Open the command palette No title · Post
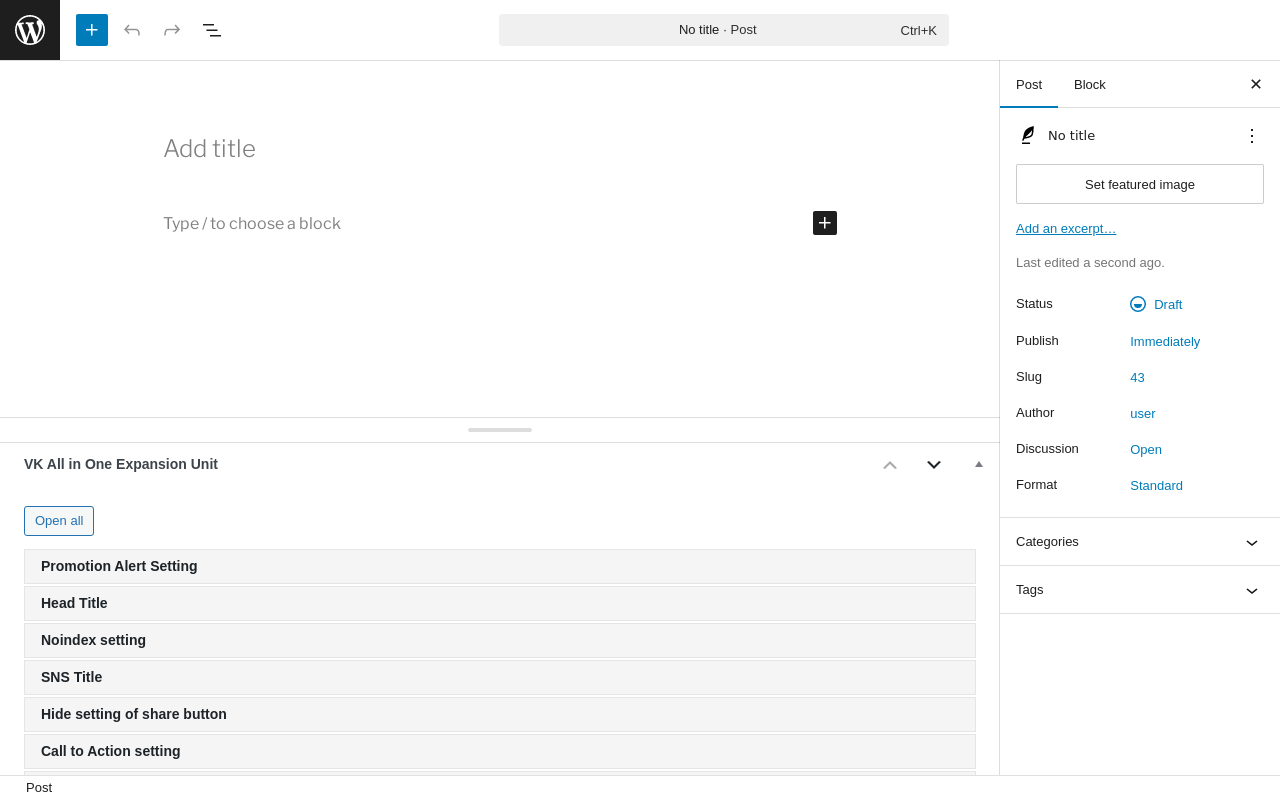Screen dimensions: 1280x800 click(724, 30)
